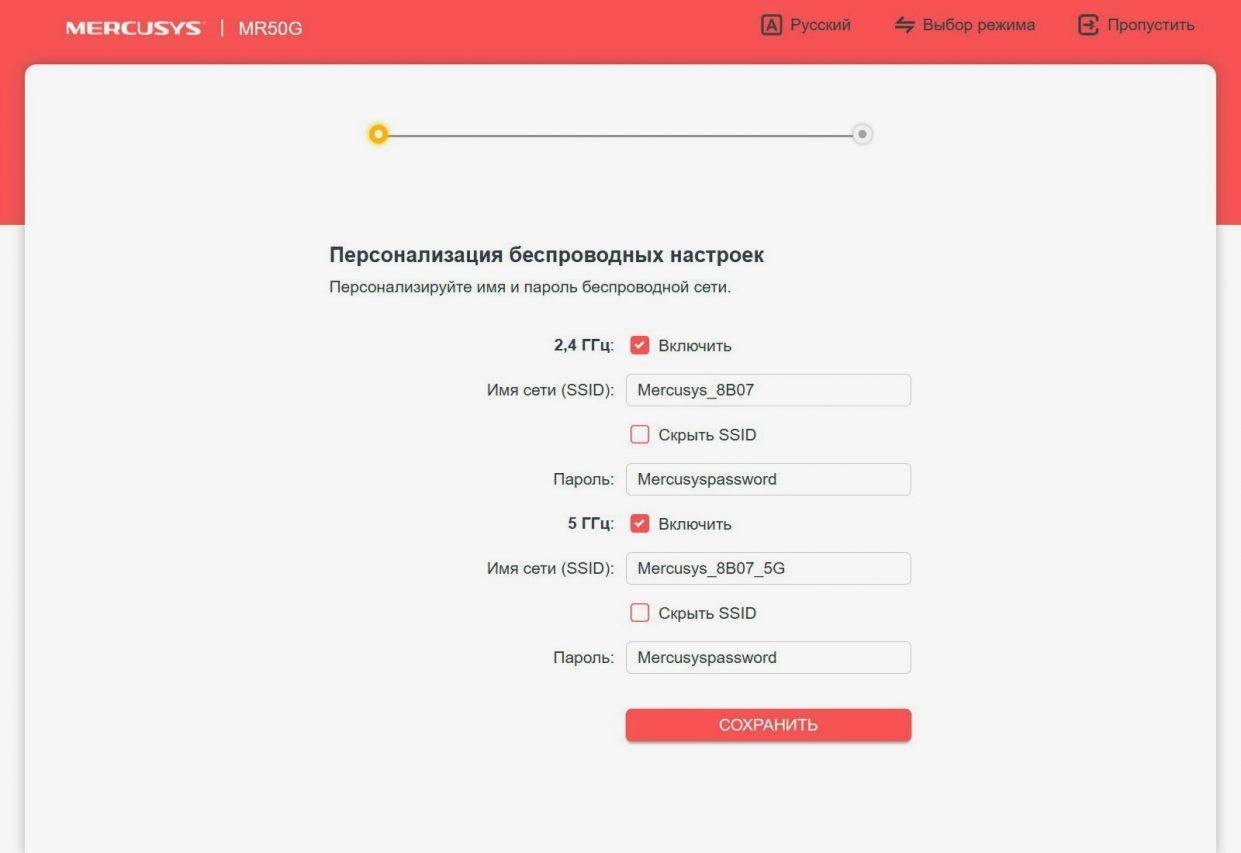This screenshot has width=1241, height=853.
Task: Disable the 5 ГГц network checkbox
Action: point(640,524)
